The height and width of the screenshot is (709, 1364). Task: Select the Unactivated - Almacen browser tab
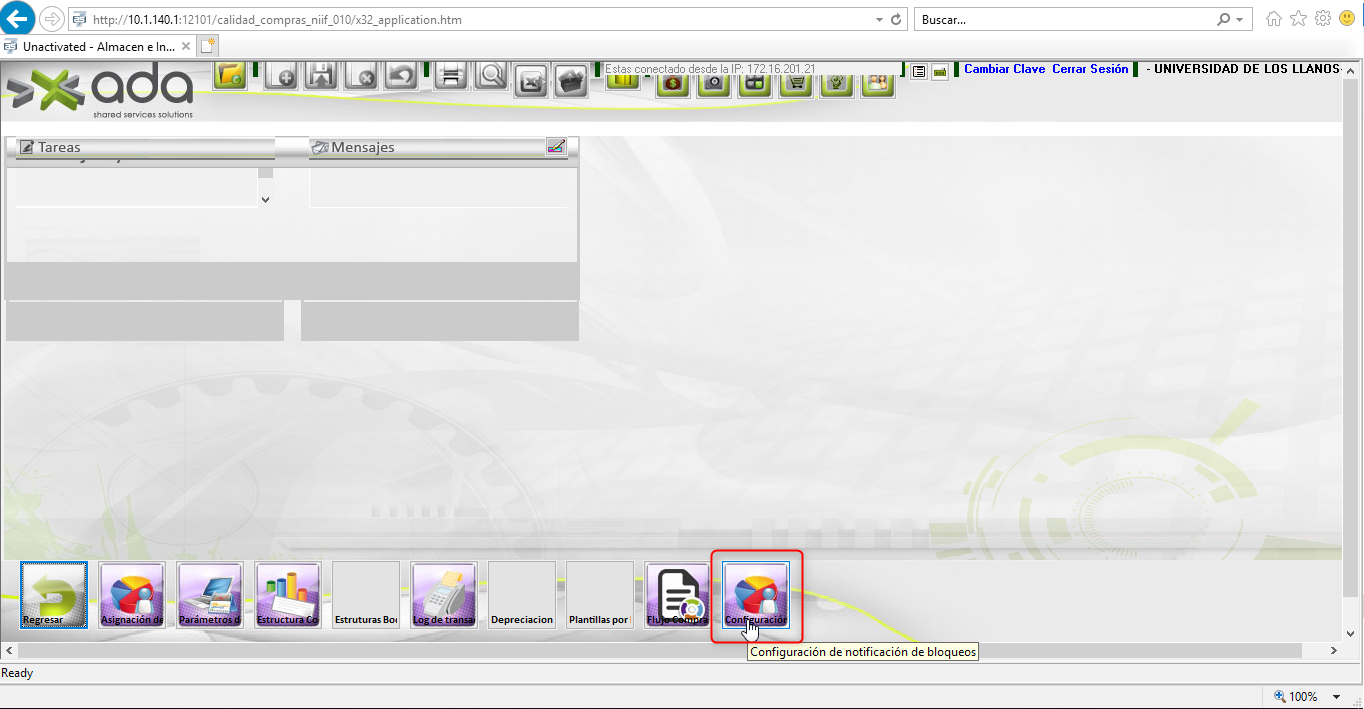pyautogui.click(x=98, y=46)
